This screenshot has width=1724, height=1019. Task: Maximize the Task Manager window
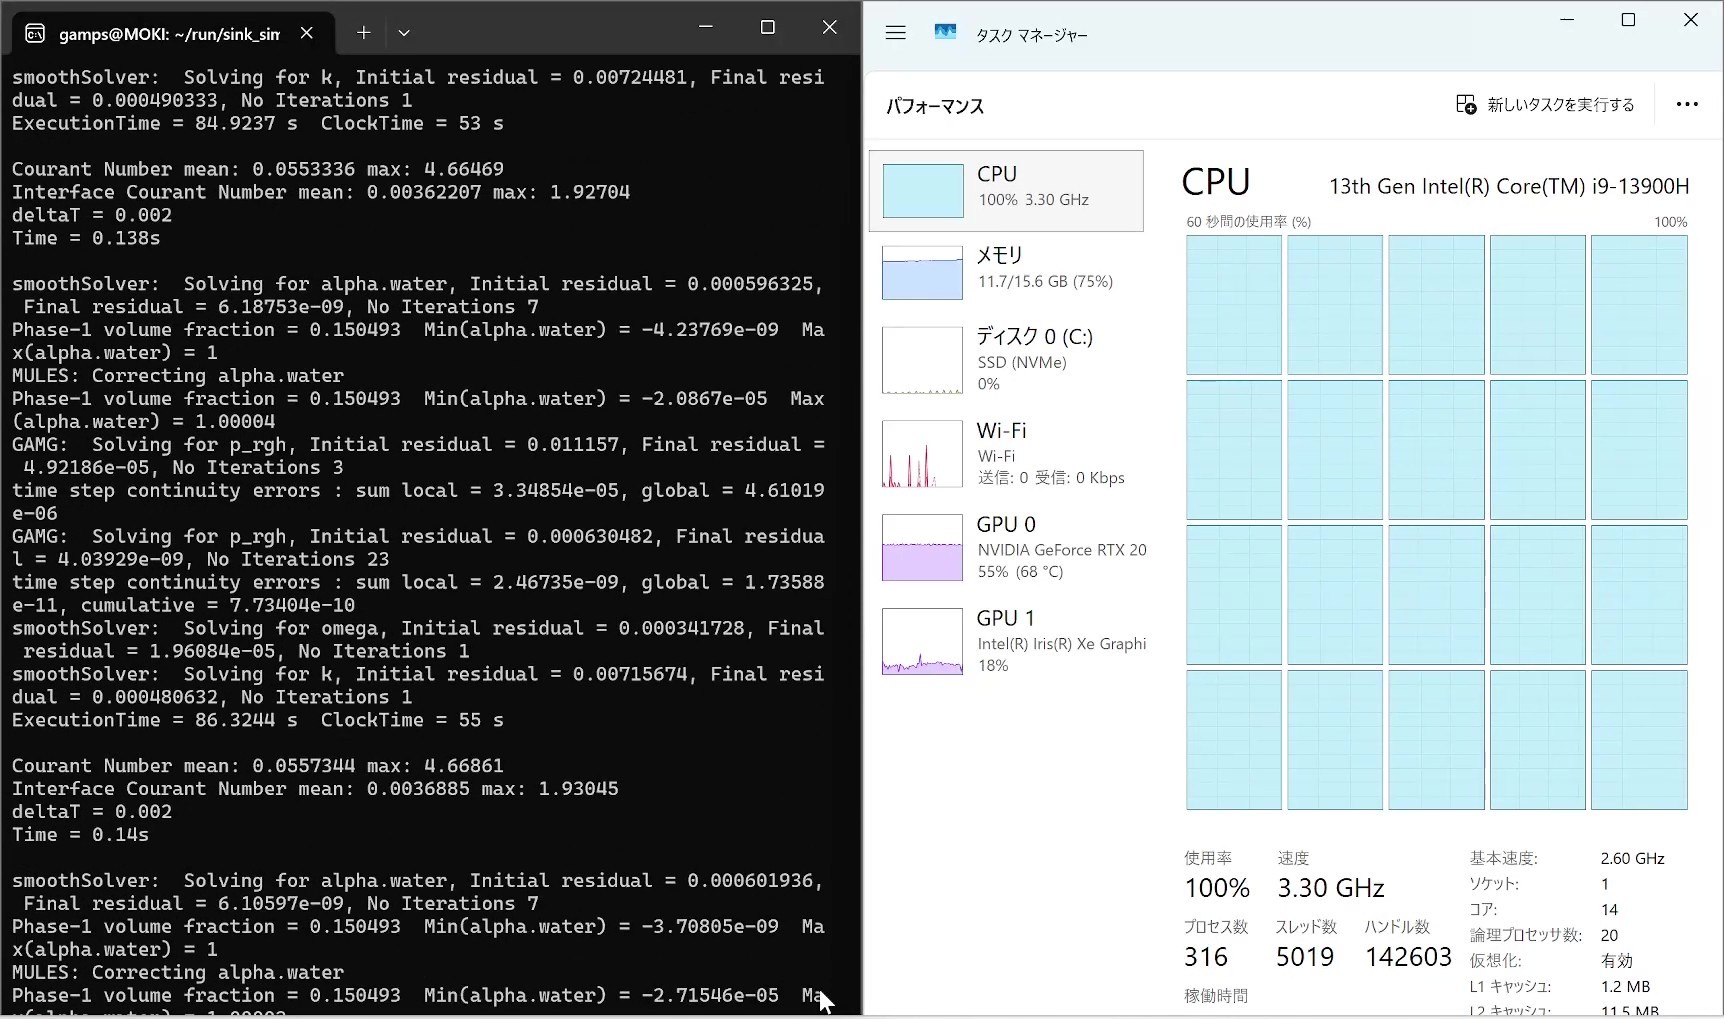pyautogui.click(x=1628, y=20)
